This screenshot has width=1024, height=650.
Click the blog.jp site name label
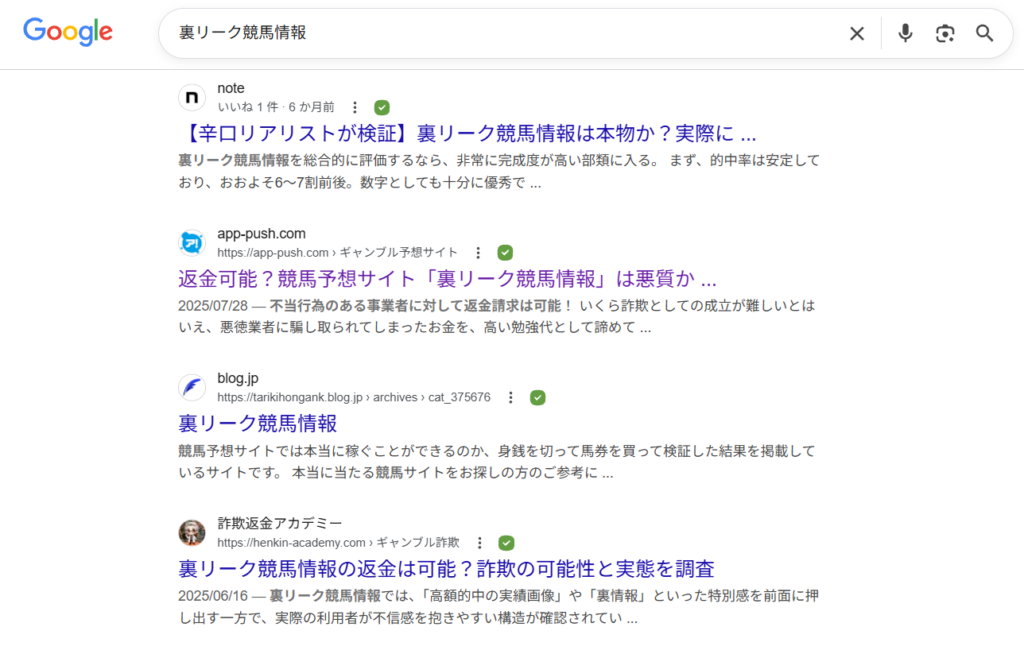[x=238, y=379]
